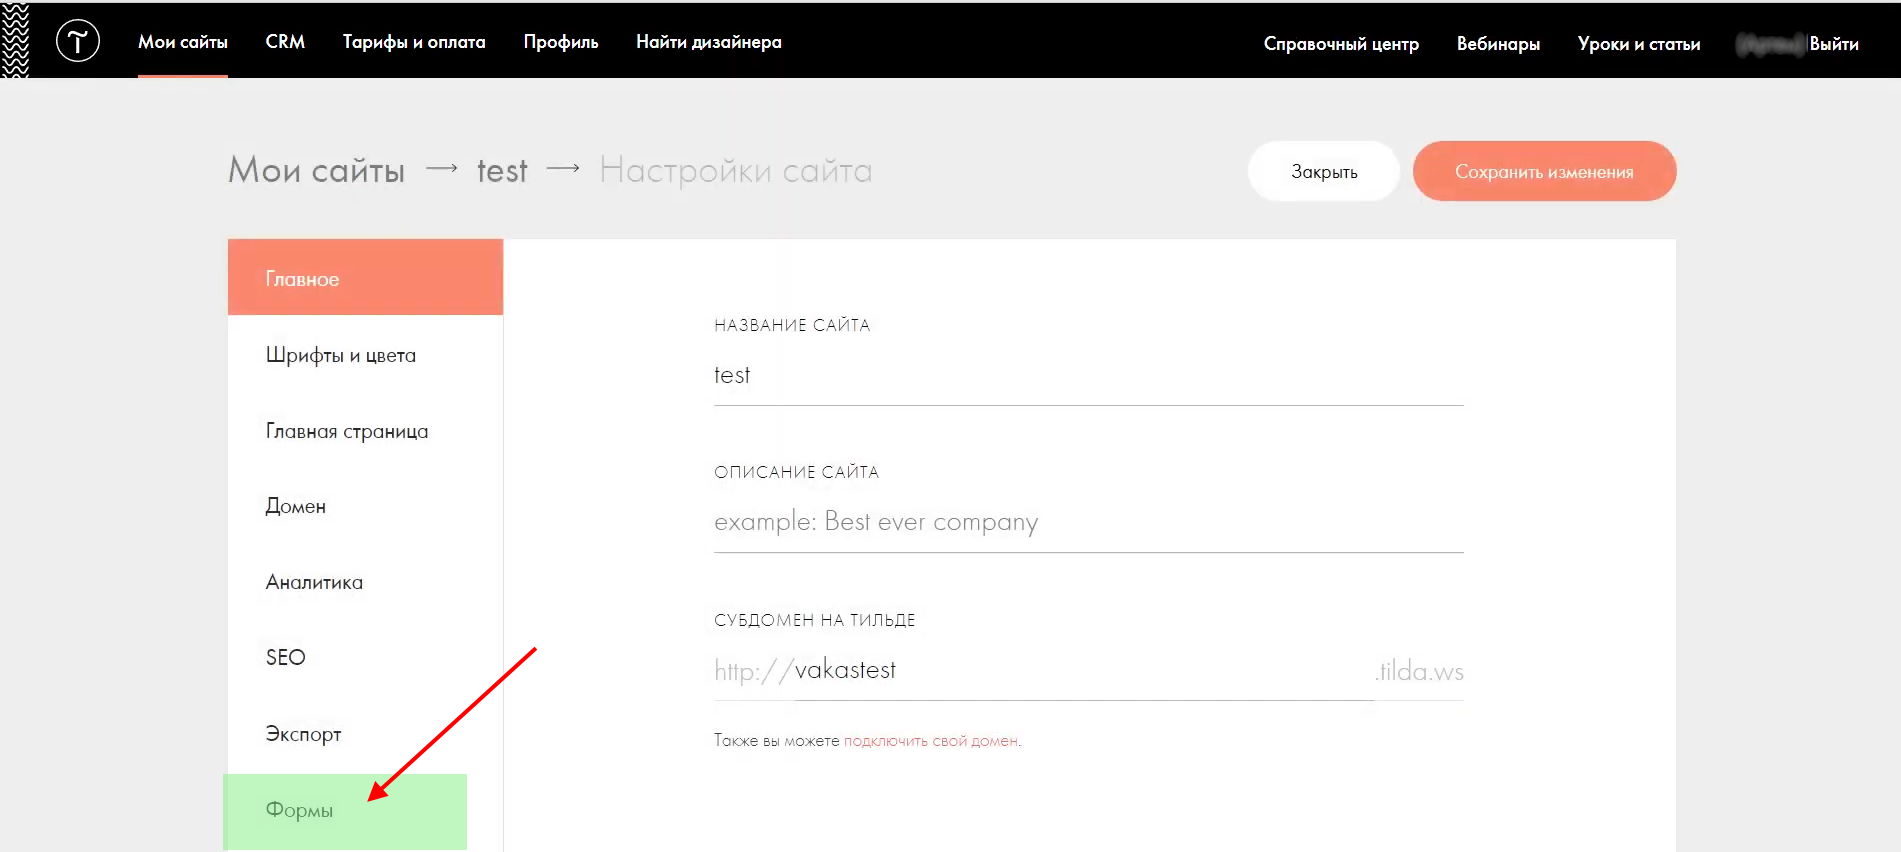Switch to Шрифты и цвета tab
The image size is (1901, 852).
coord(341,355)
